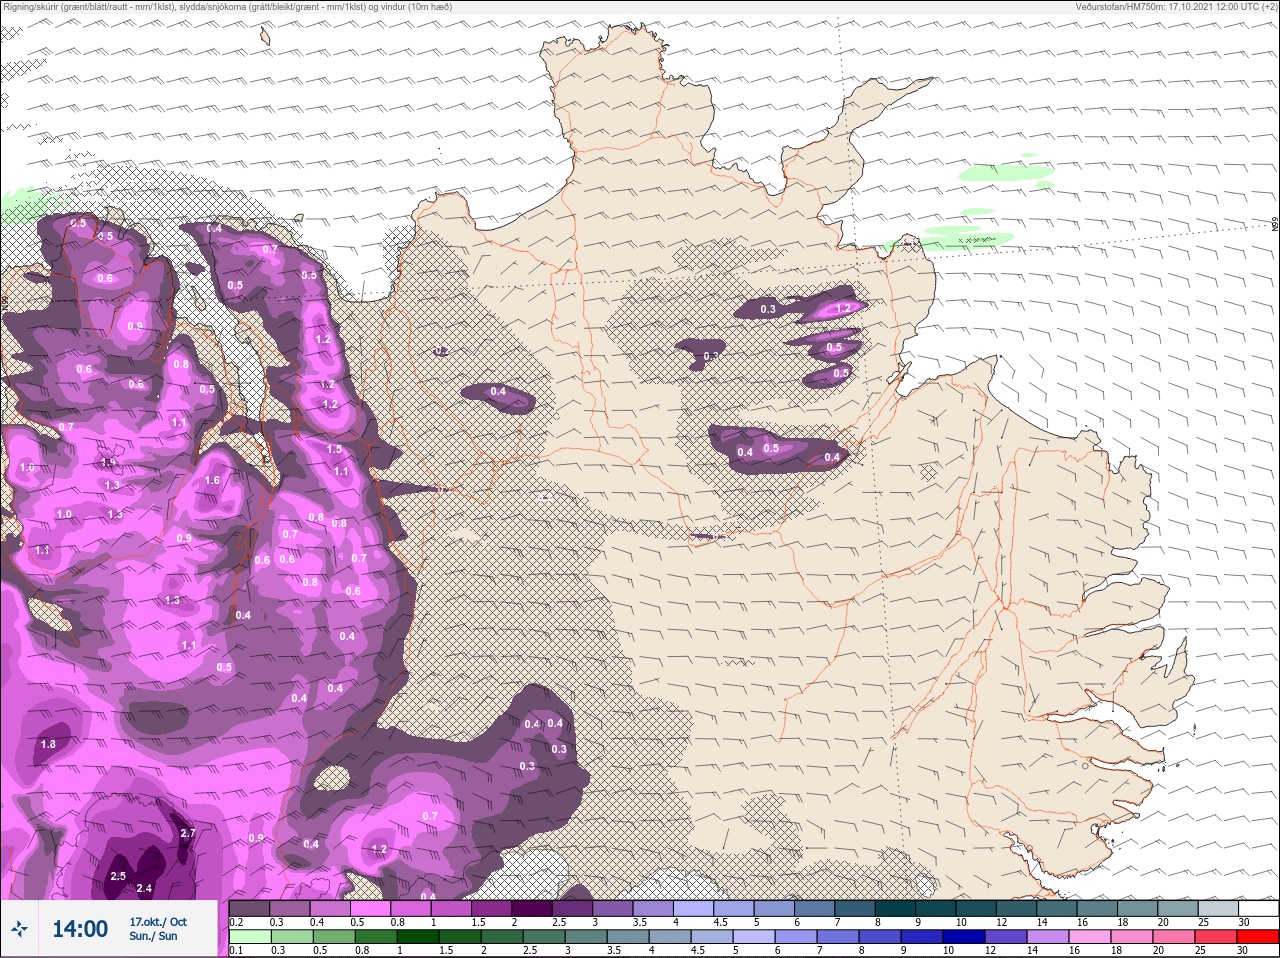Select the bright red lower legend swatch at 30

1257,936
